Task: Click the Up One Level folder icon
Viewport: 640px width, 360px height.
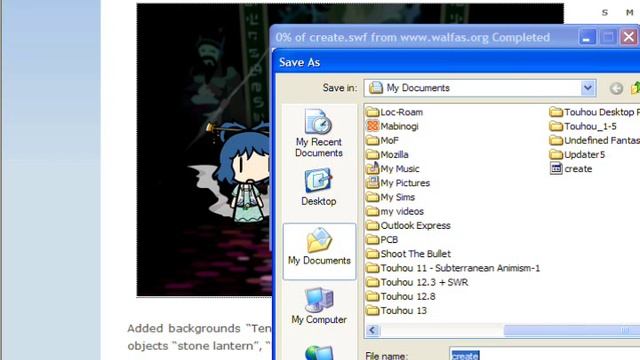Action: 636,88
